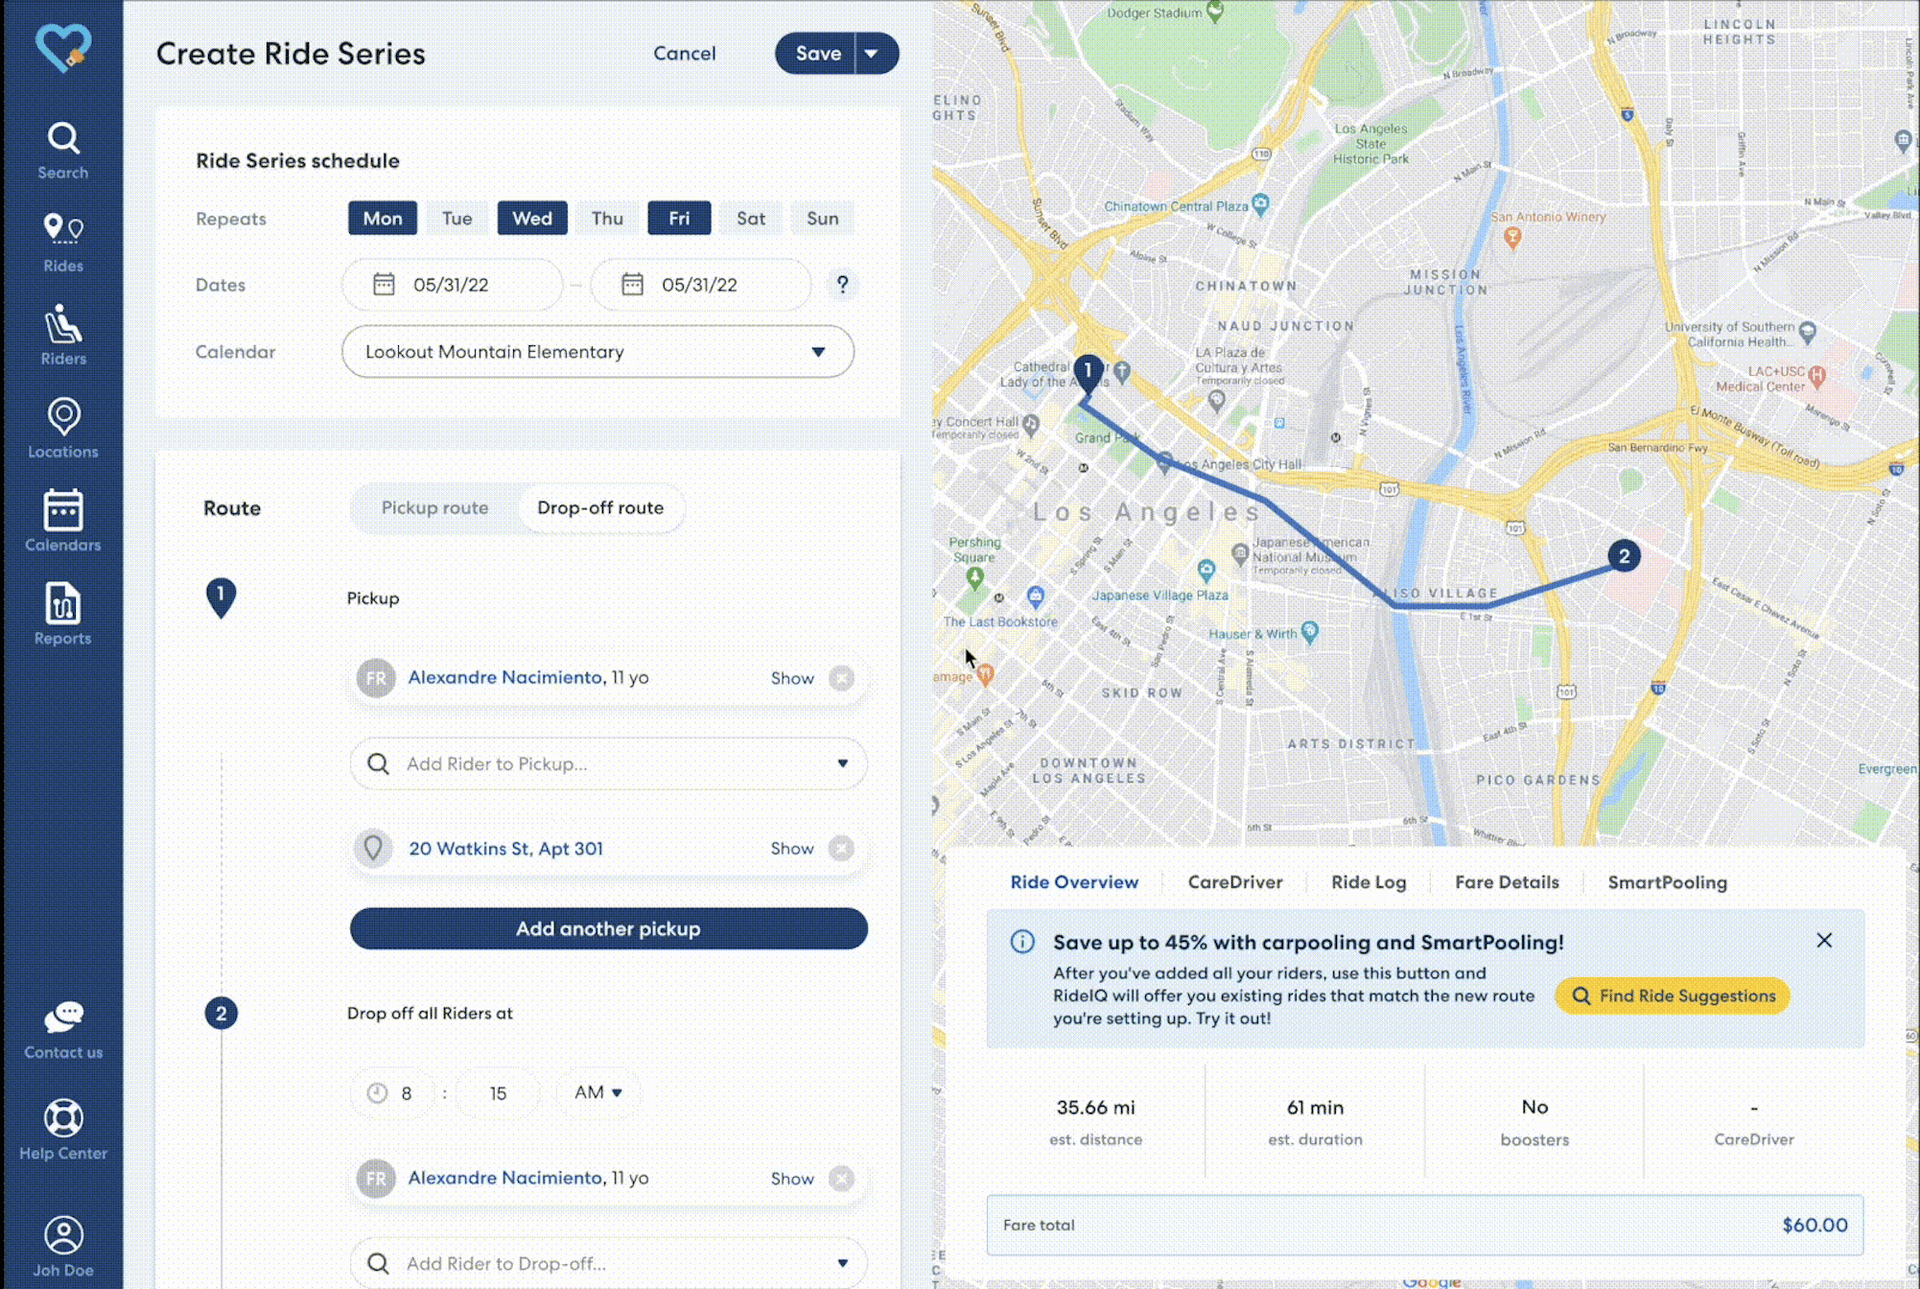Click the drop-off hour field
The width and height of the screenshot is (1920, 1289).
pos(393,1093)
